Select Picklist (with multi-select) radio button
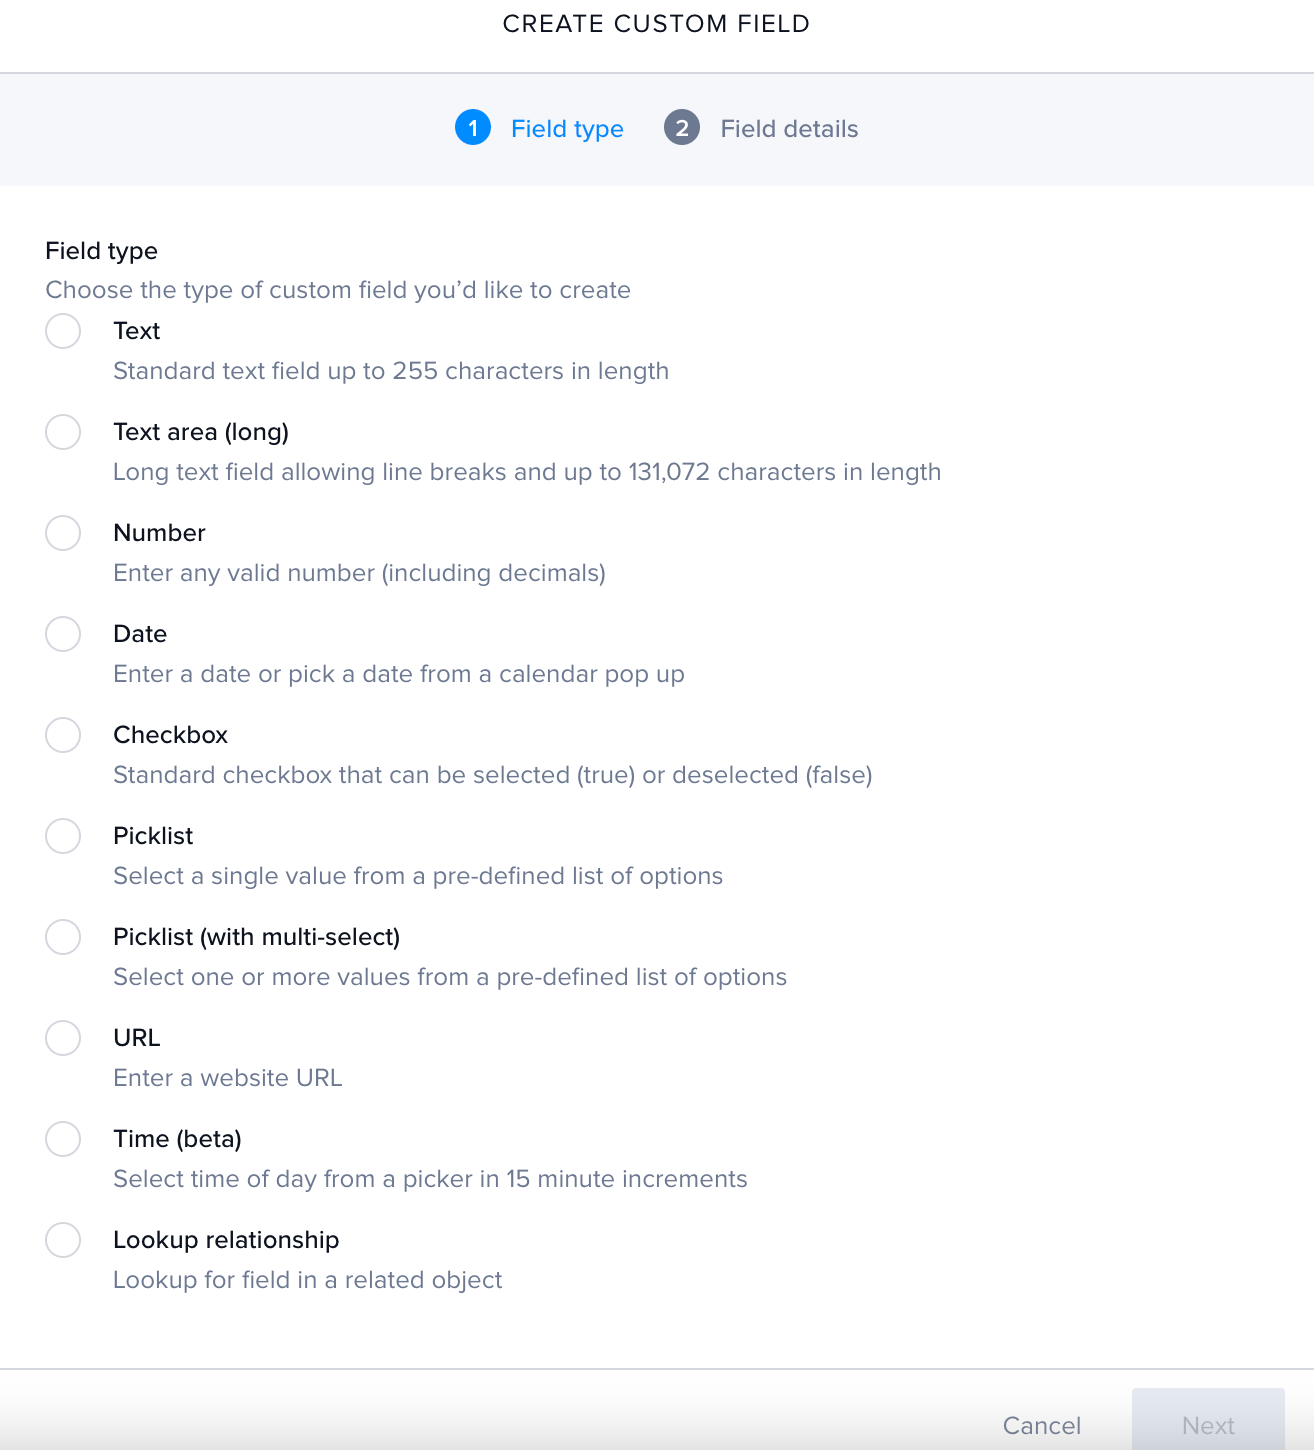The height and width of the screenshot is (1450, 1314). point(63,937)
